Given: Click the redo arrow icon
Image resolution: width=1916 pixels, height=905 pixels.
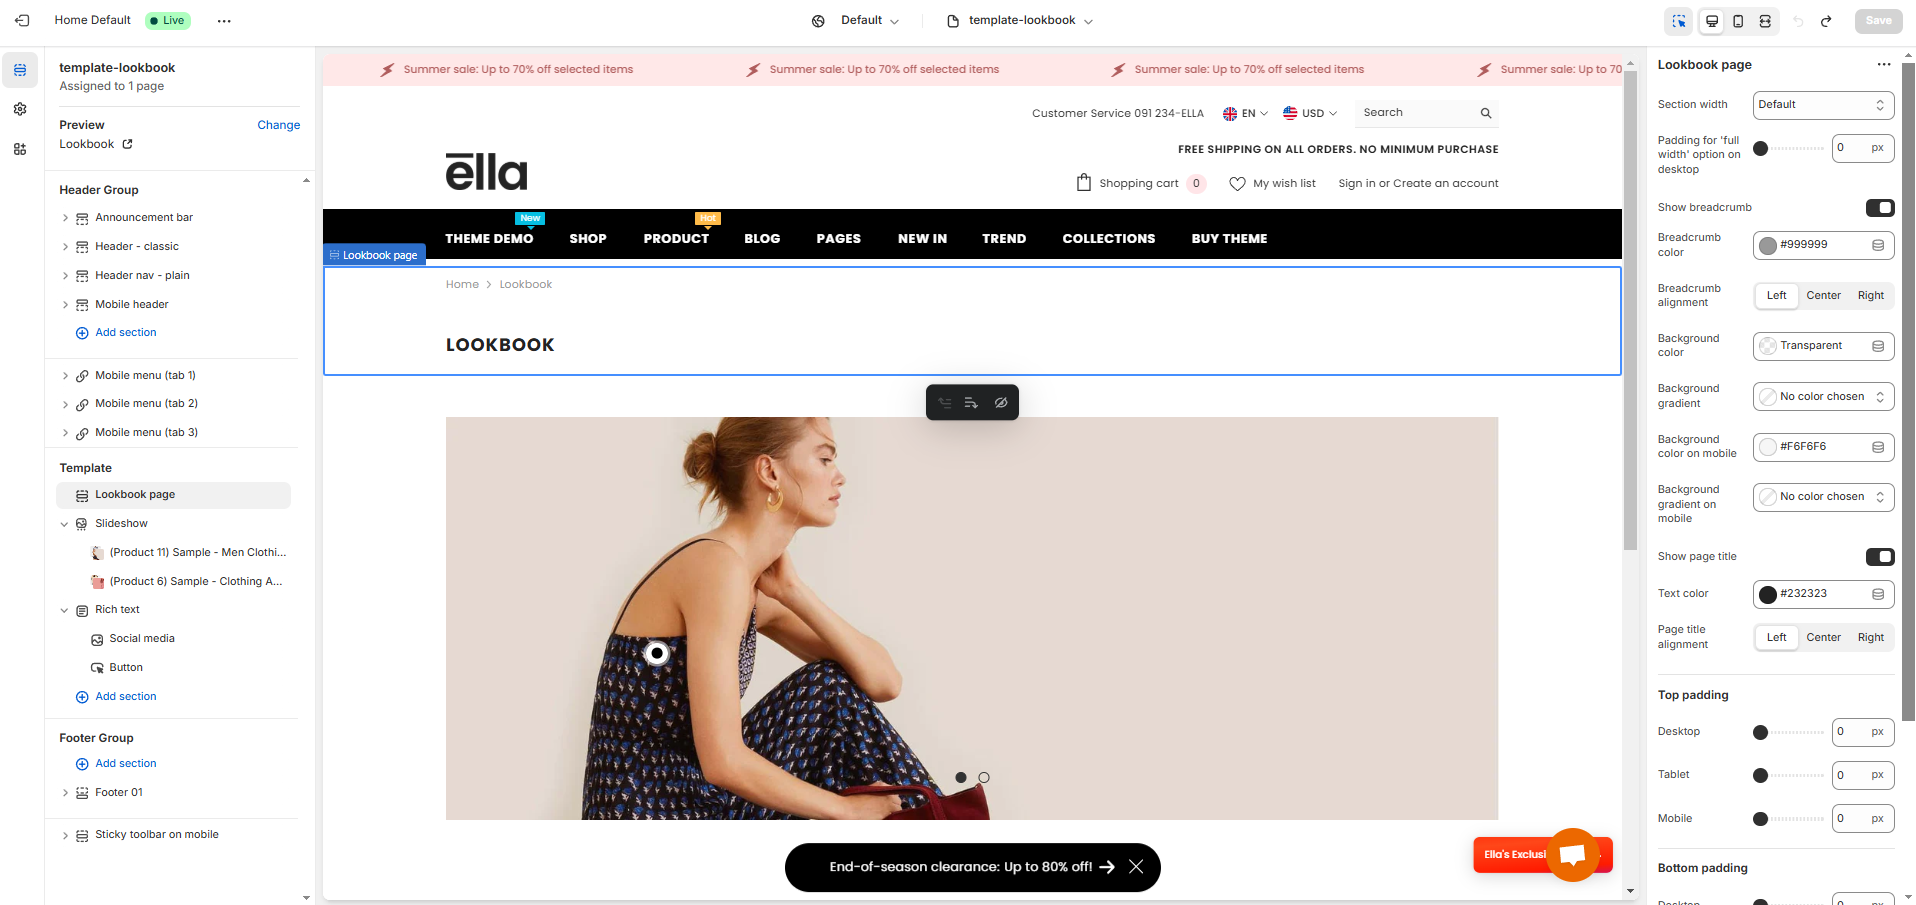Looking at the screenshot, I should [1826, 21].
